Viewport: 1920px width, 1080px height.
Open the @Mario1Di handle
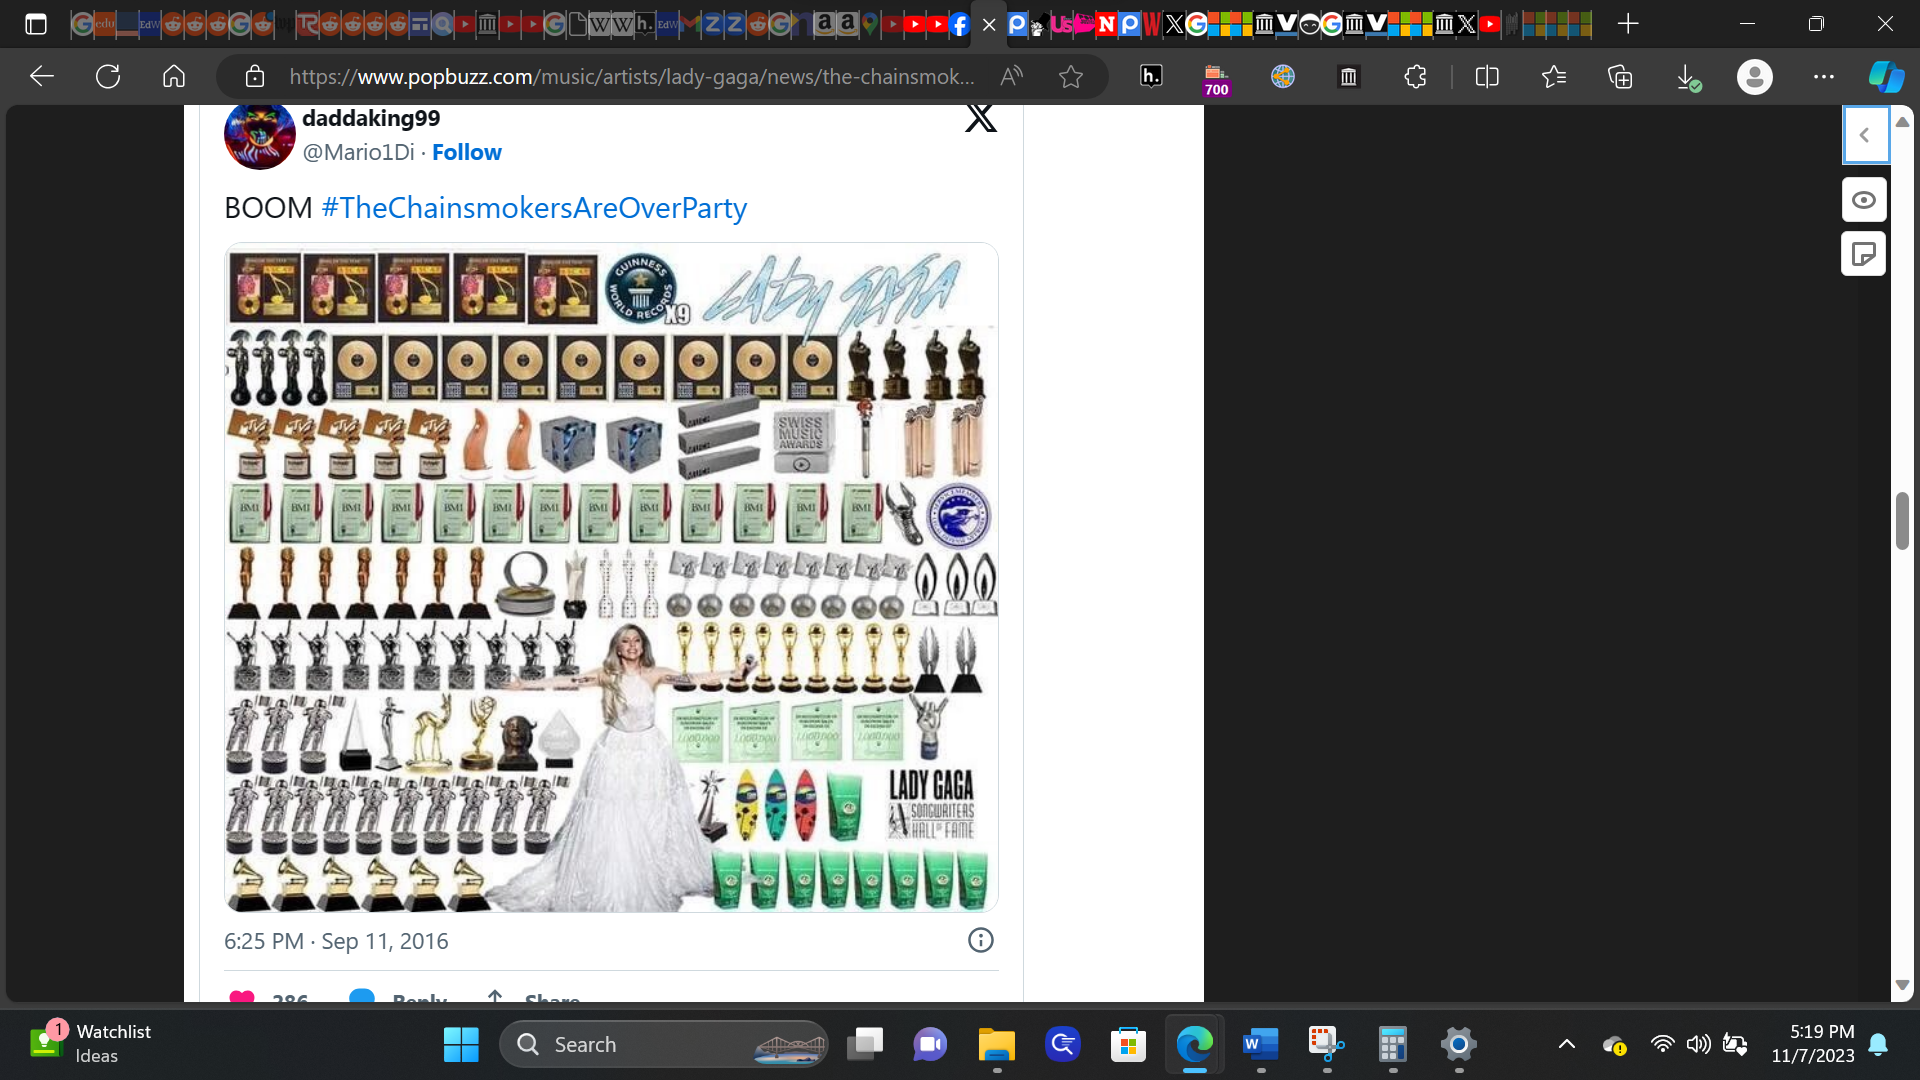358,152
